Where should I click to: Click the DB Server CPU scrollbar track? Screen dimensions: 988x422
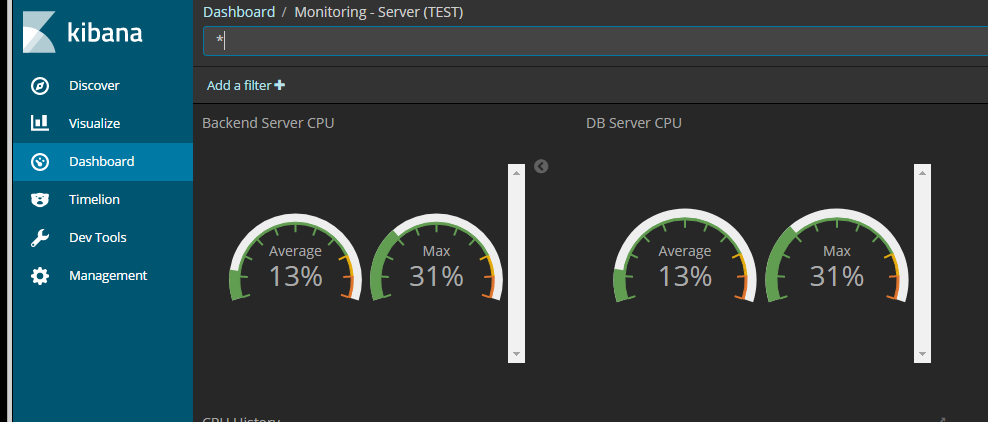point(922,263)
